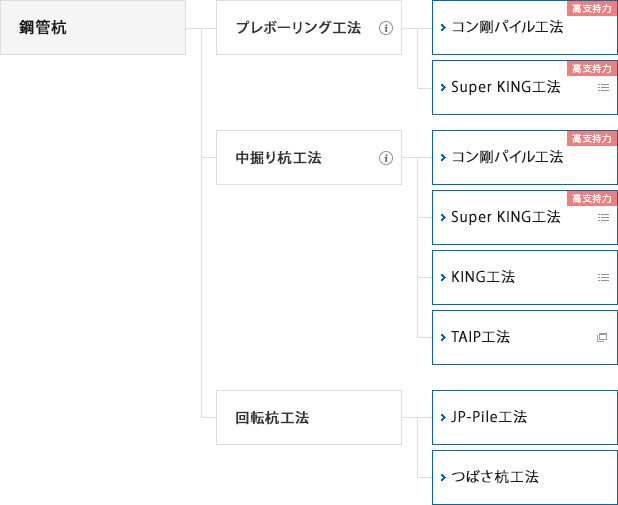Open コン剛パイル工法 link under 中掘り杭工法
This screenshot has width=618, height=505.
(x=507, y=157)
